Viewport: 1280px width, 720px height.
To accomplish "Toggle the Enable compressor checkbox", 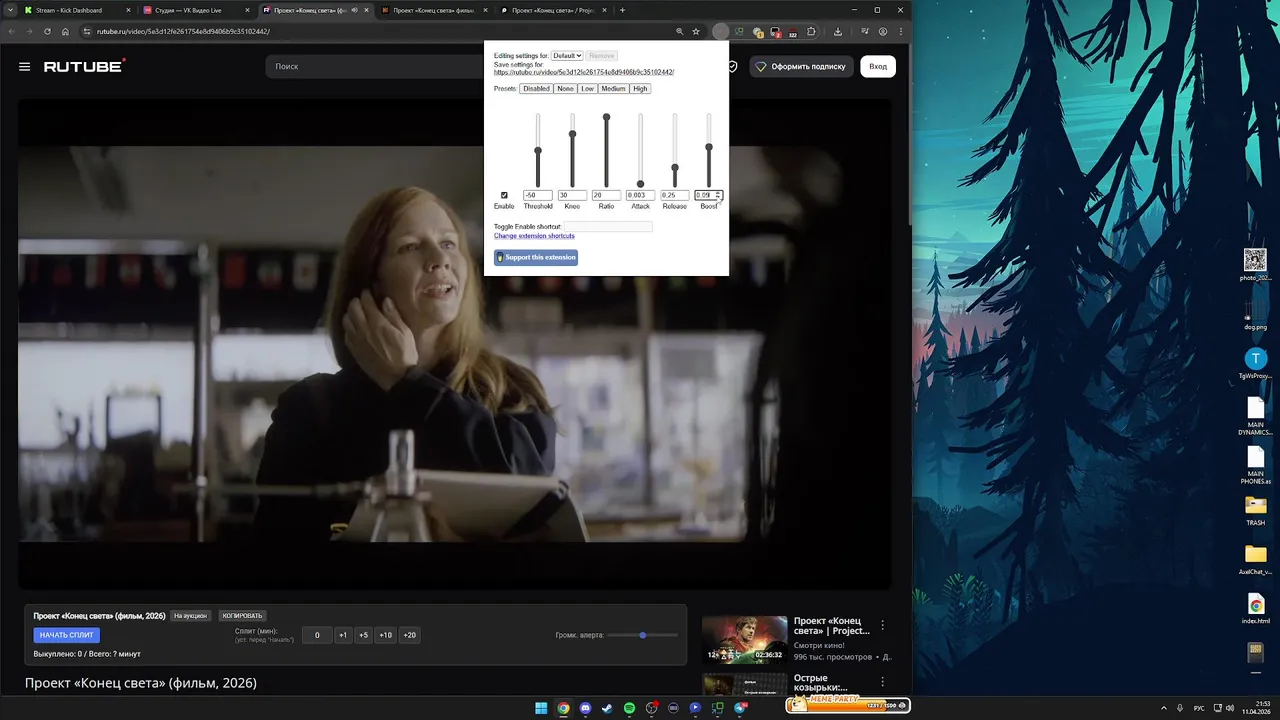I will point(504,195).
